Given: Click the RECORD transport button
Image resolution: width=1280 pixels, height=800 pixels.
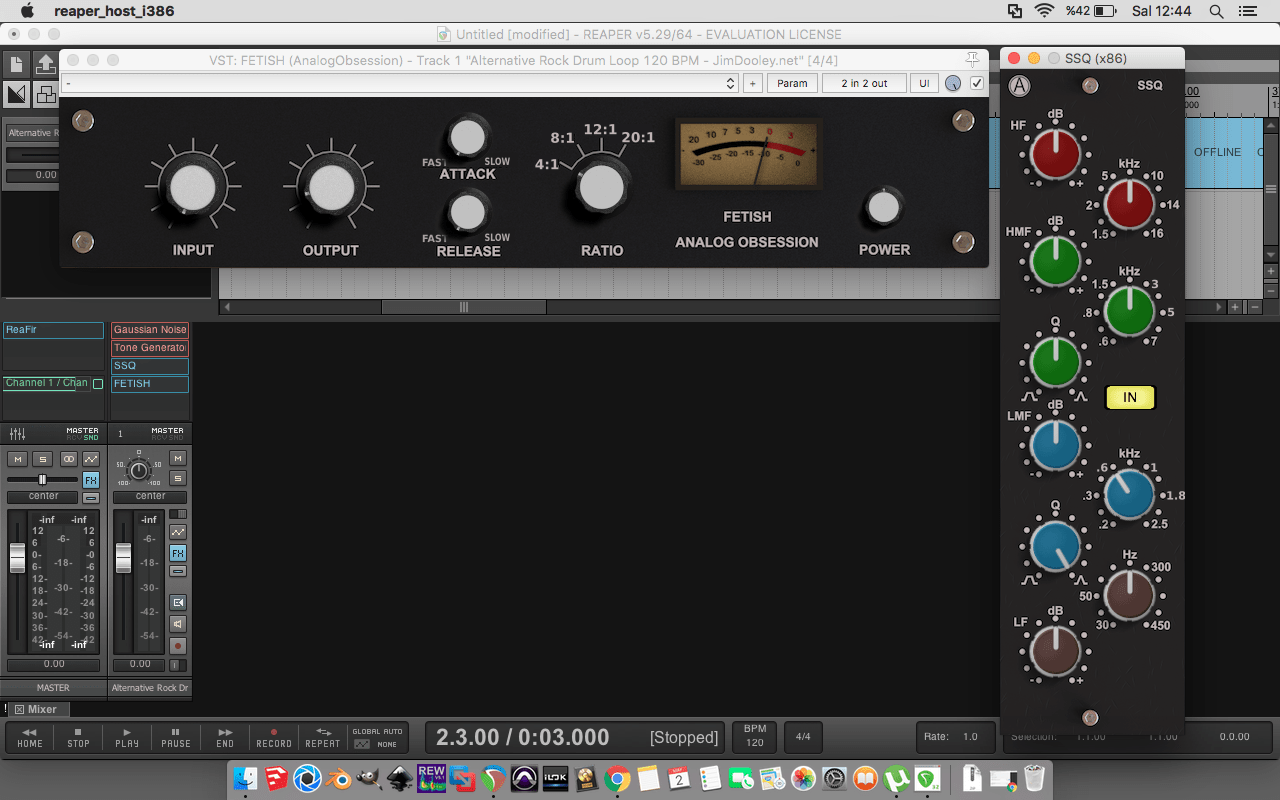Looking at the screenshot, I should click(x=274, y=737).
